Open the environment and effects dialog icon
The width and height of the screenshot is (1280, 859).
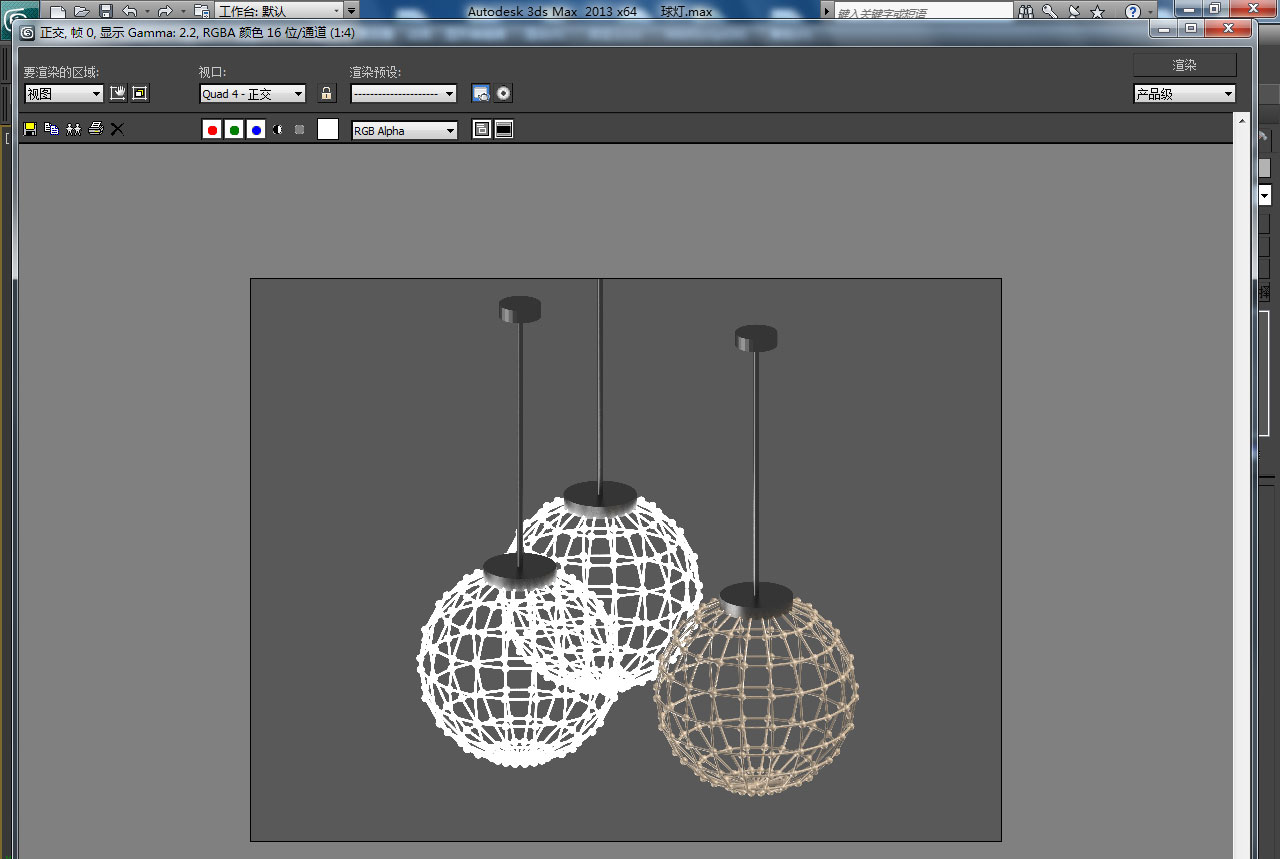pyautogui.click(x=504, y=93)
